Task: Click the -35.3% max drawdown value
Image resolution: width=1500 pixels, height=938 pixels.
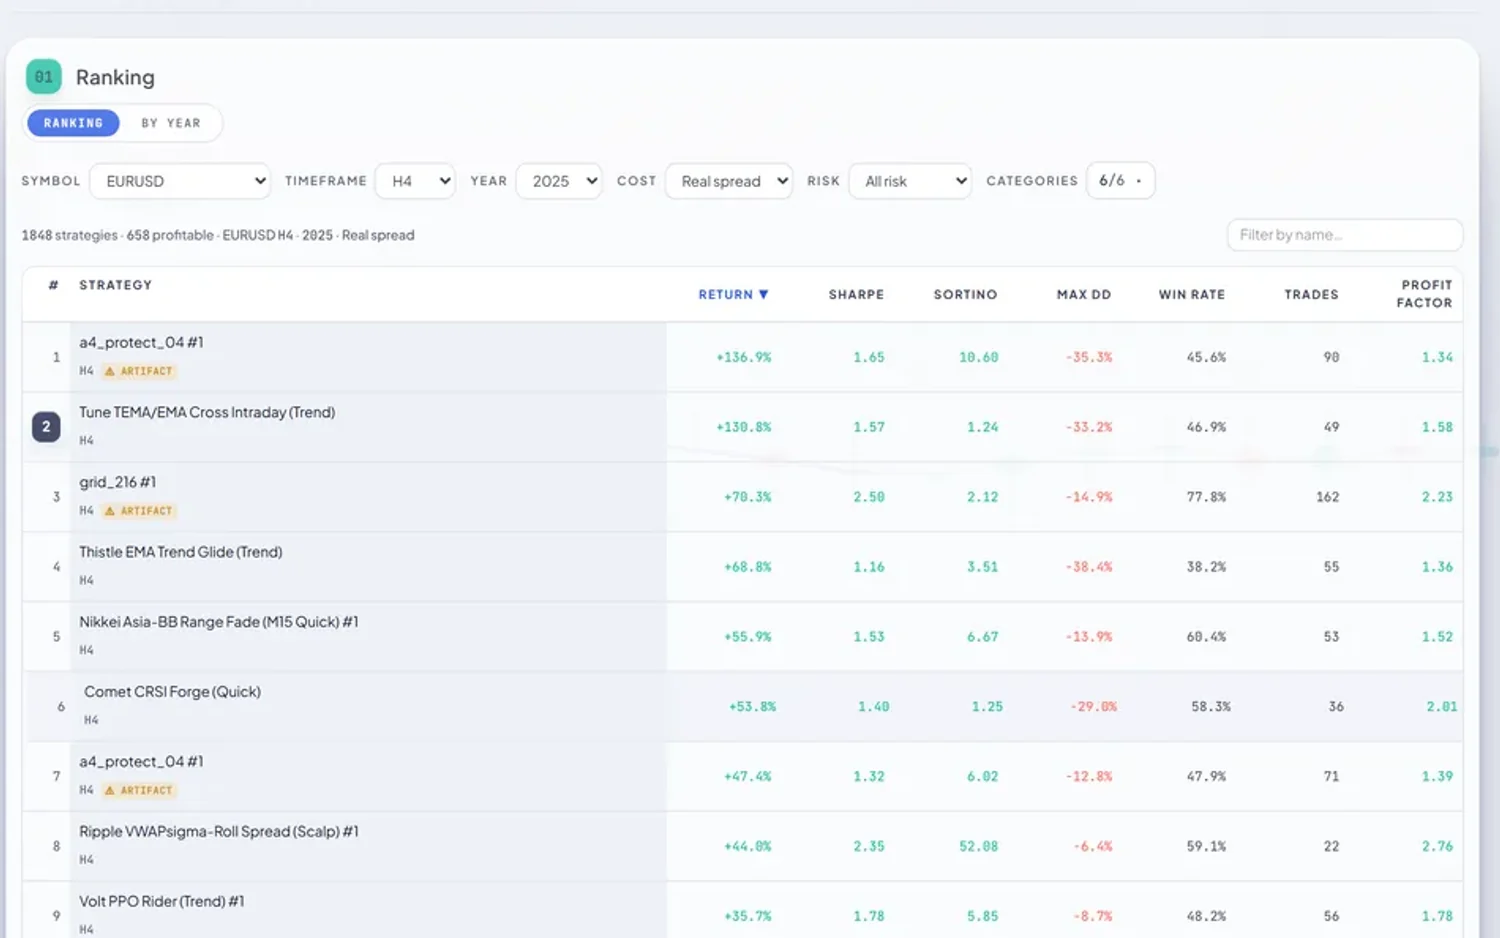Action: pyautogui.click(x=1088, y=357)
